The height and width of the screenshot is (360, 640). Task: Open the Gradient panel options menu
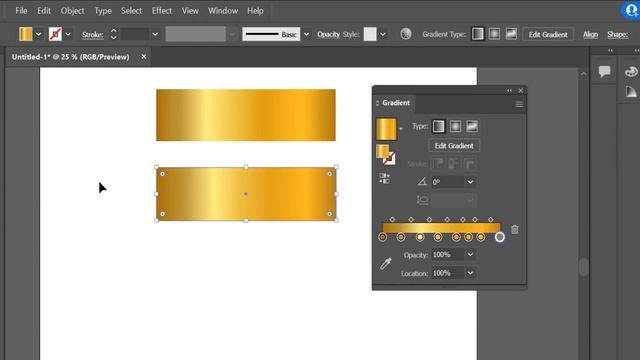coord(519,104)
